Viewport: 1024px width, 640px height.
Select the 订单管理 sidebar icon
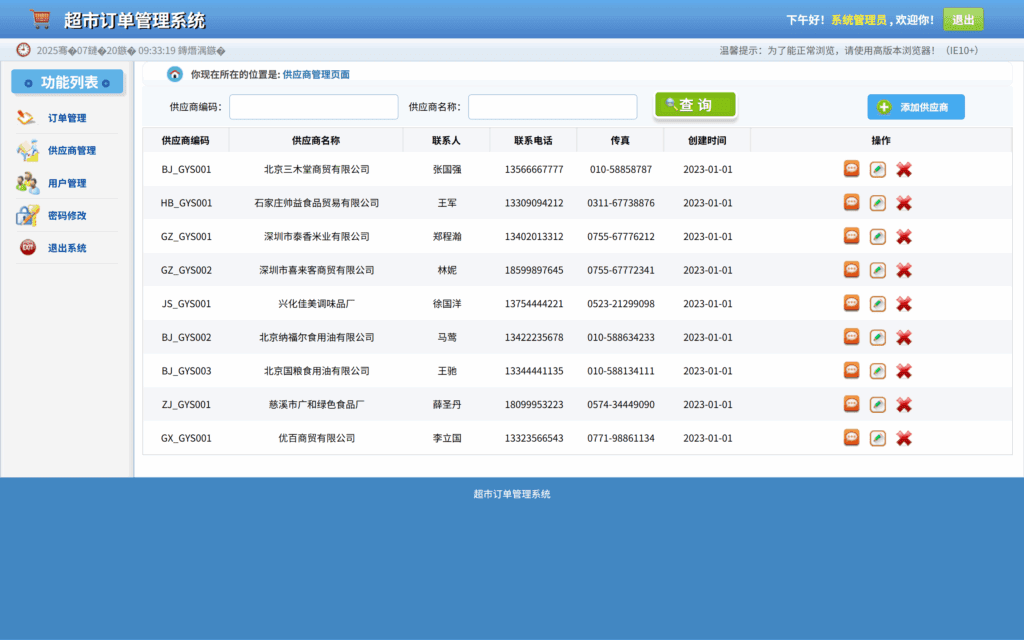click(x=29, y=117)
